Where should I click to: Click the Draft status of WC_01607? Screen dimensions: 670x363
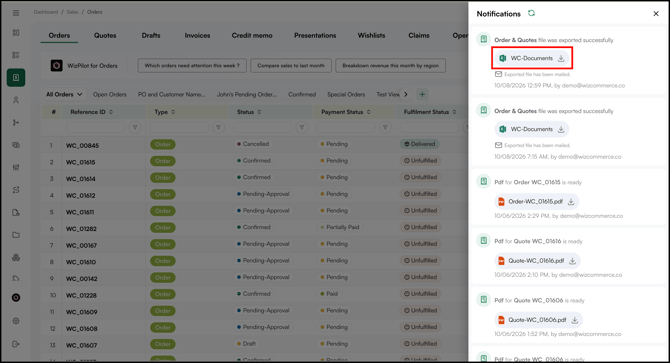click(246, 344)
